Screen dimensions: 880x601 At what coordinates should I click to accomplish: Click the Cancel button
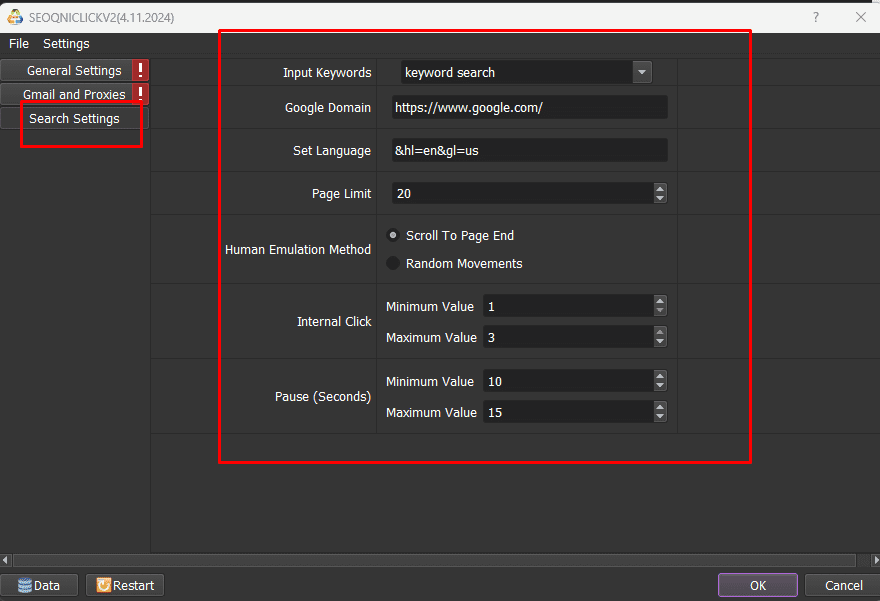[844, 585]
